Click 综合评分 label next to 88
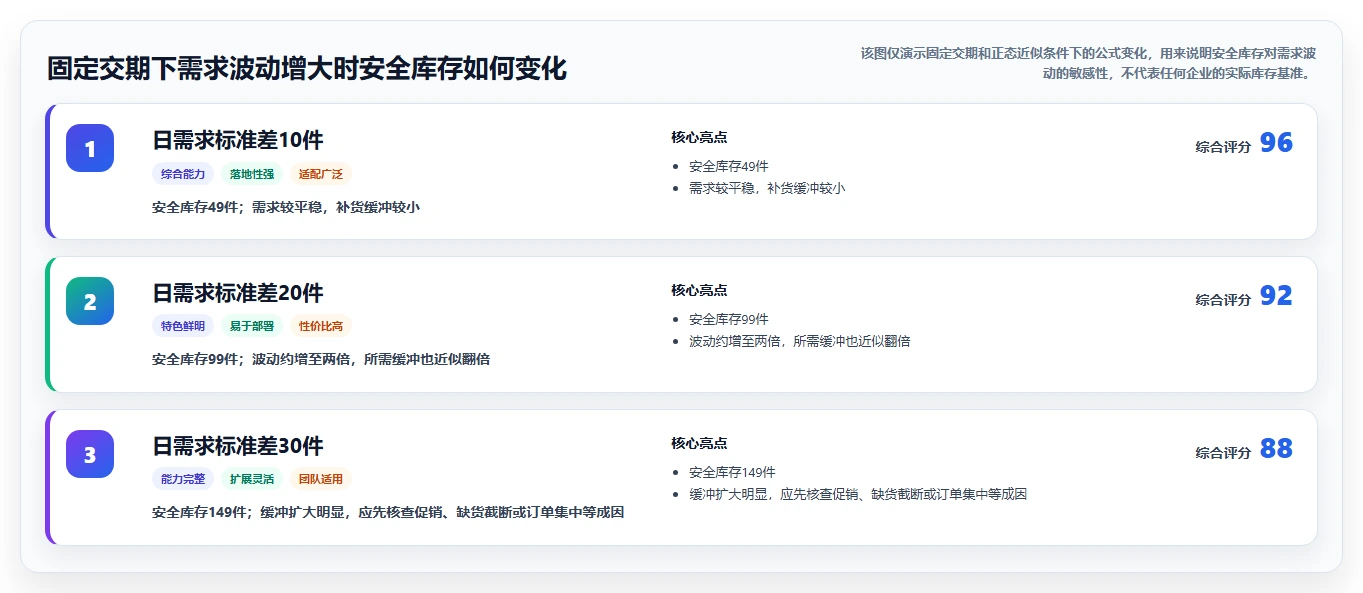This screenshot has width=1363, height=593. [x=1223, y=452]
